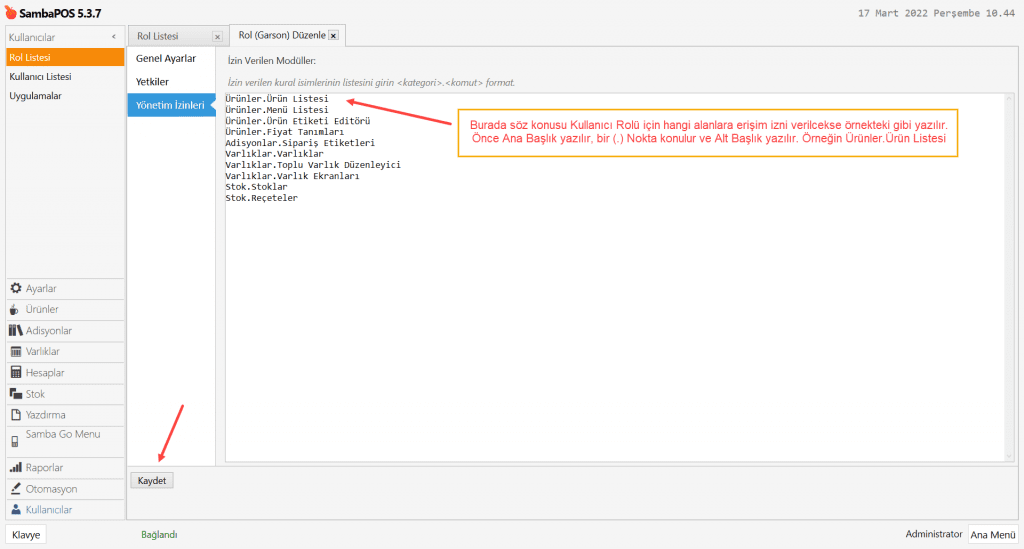Collapse the Kullanıcılar side panel chevron
The height and width of the screenshot is (549, 1024).
click(114, 37)
